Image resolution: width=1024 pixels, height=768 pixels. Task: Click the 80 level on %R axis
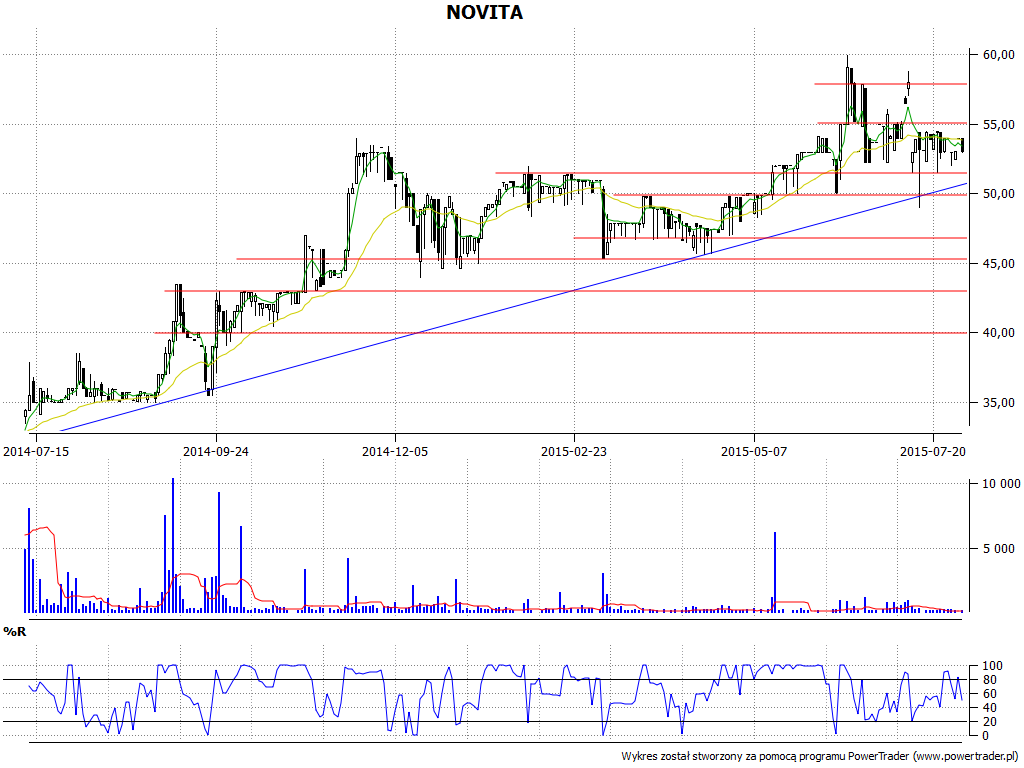[989, 680]
